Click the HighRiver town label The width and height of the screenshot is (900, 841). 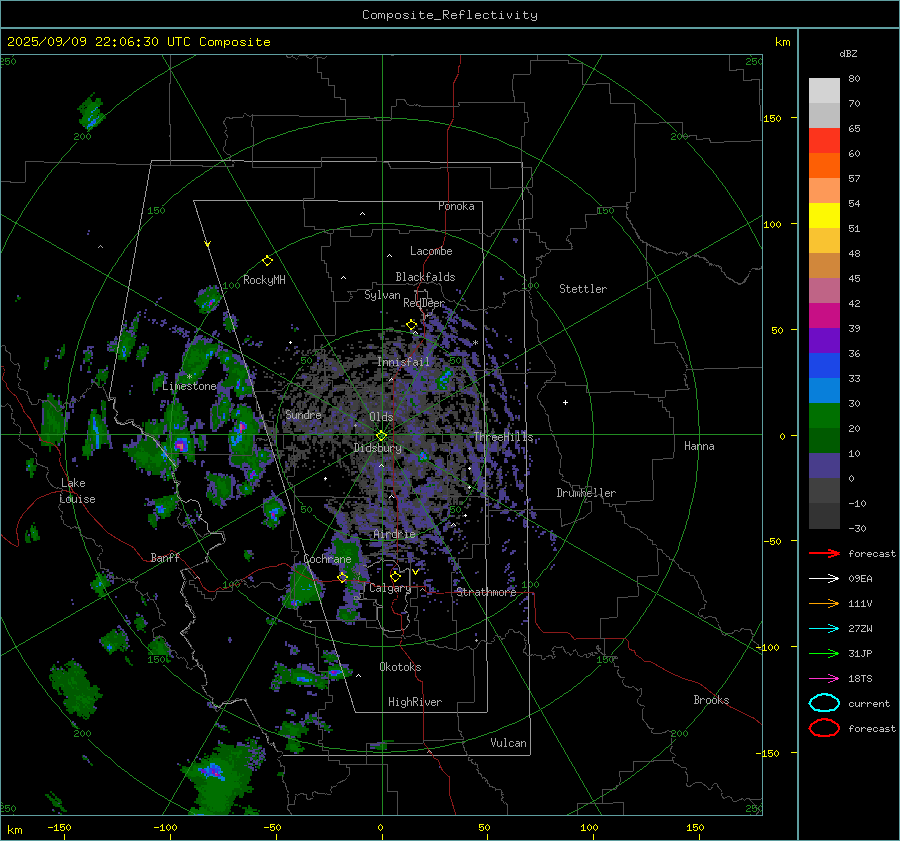[415, 702]
